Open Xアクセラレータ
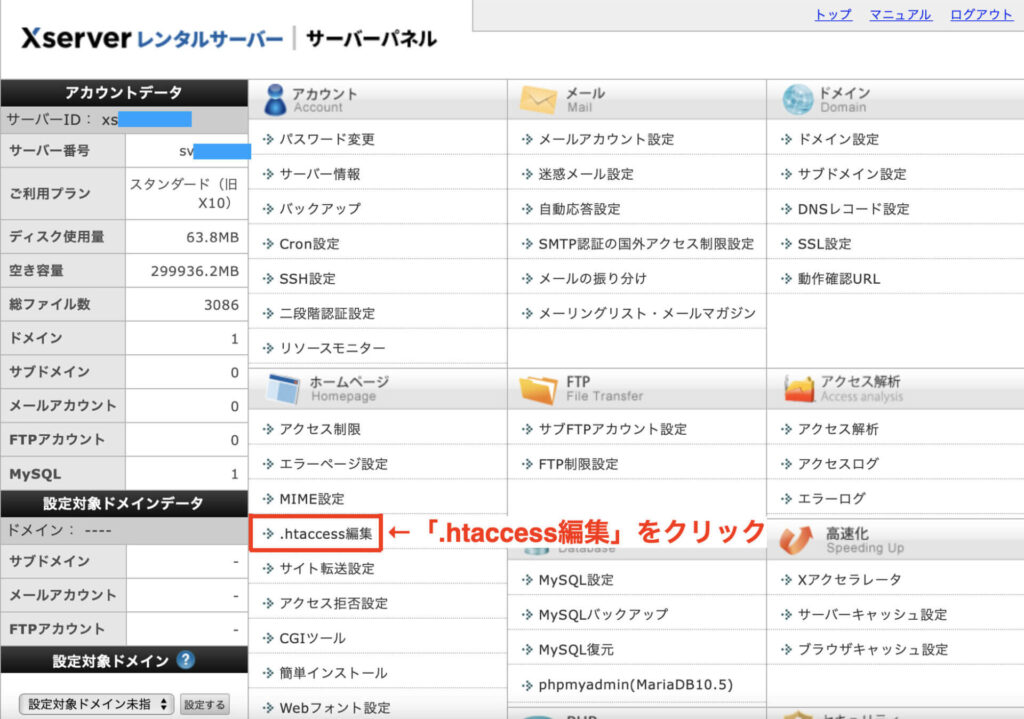The height and width of the screenshot is (719, 1024). pyautogui.click(x=849, y=579)
